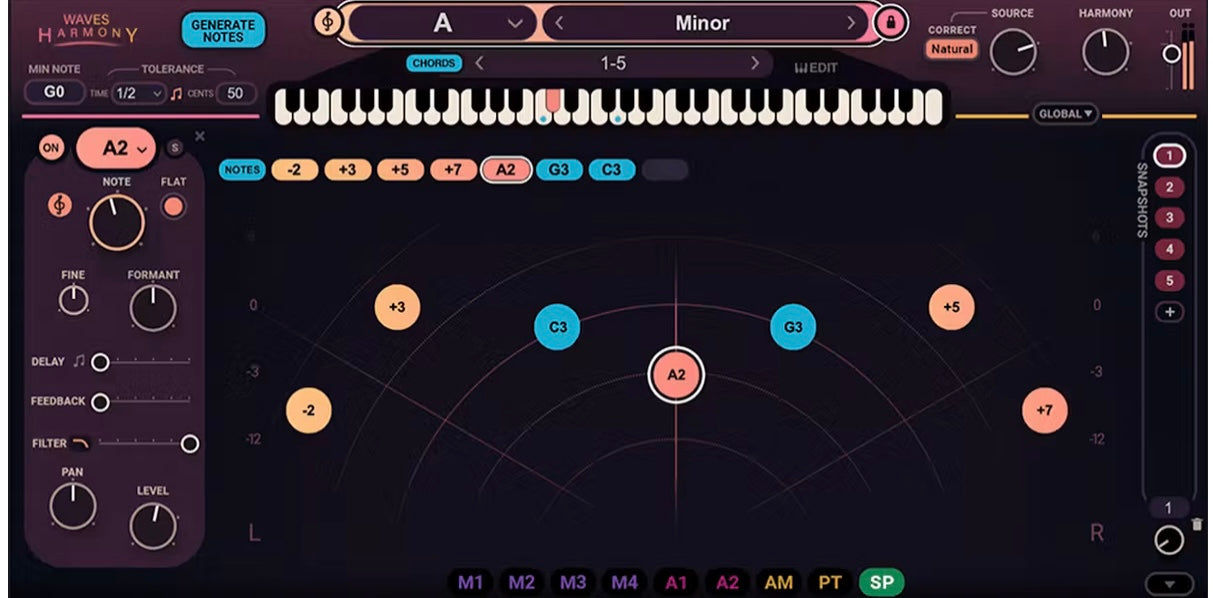Toggle the Natural correct mode button

951,49
